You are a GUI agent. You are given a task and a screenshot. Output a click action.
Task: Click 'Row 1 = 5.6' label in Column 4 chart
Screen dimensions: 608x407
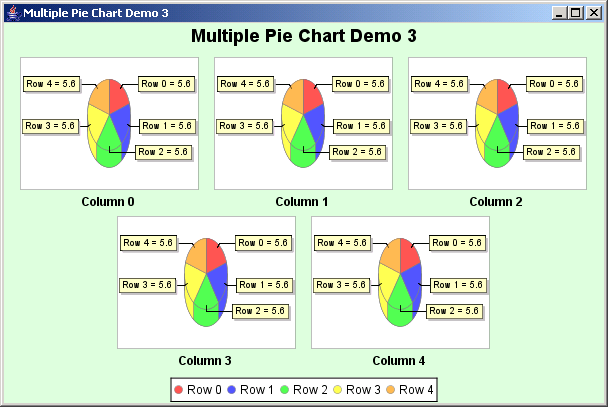click(457, 285)
